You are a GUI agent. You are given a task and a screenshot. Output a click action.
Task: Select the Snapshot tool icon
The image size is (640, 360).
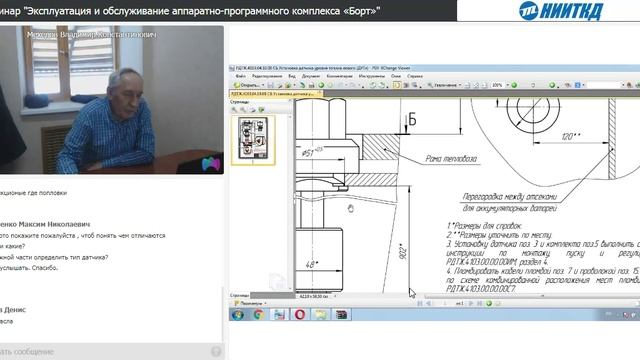(415, 85)
